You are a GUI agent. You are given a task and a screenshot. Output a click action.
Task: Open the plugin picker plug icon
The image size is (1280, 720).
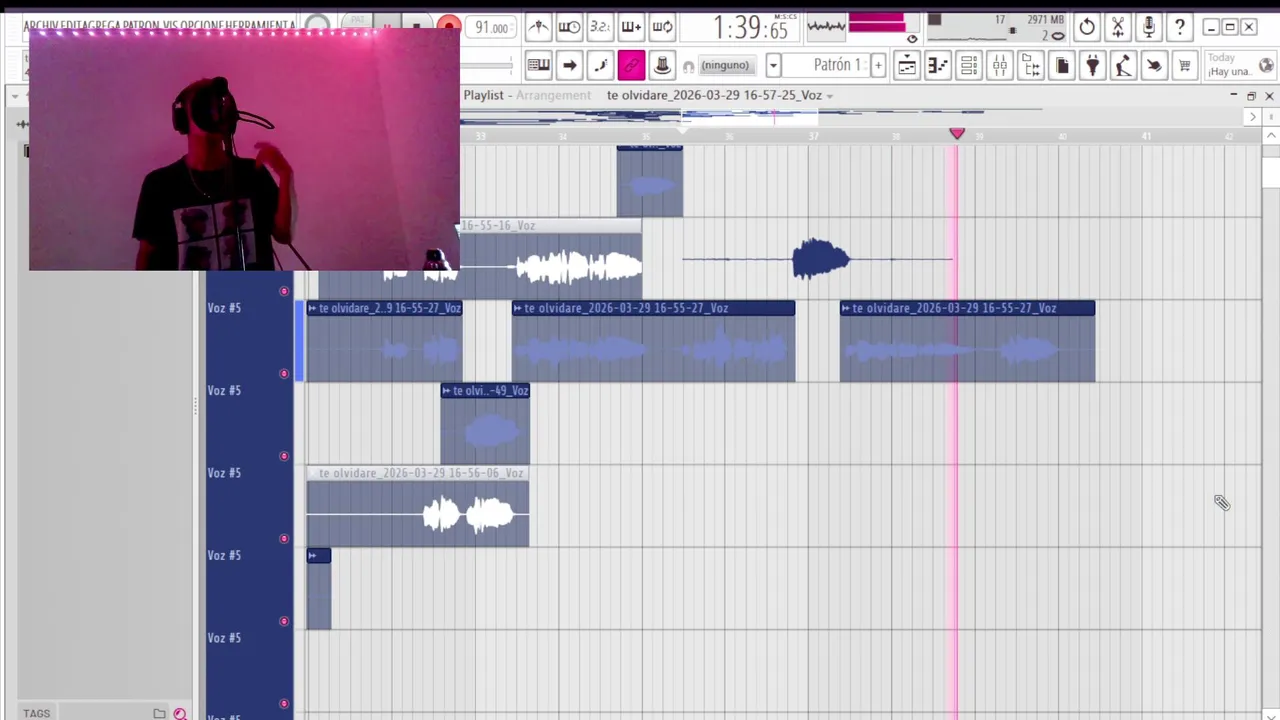coord(1093,66)
